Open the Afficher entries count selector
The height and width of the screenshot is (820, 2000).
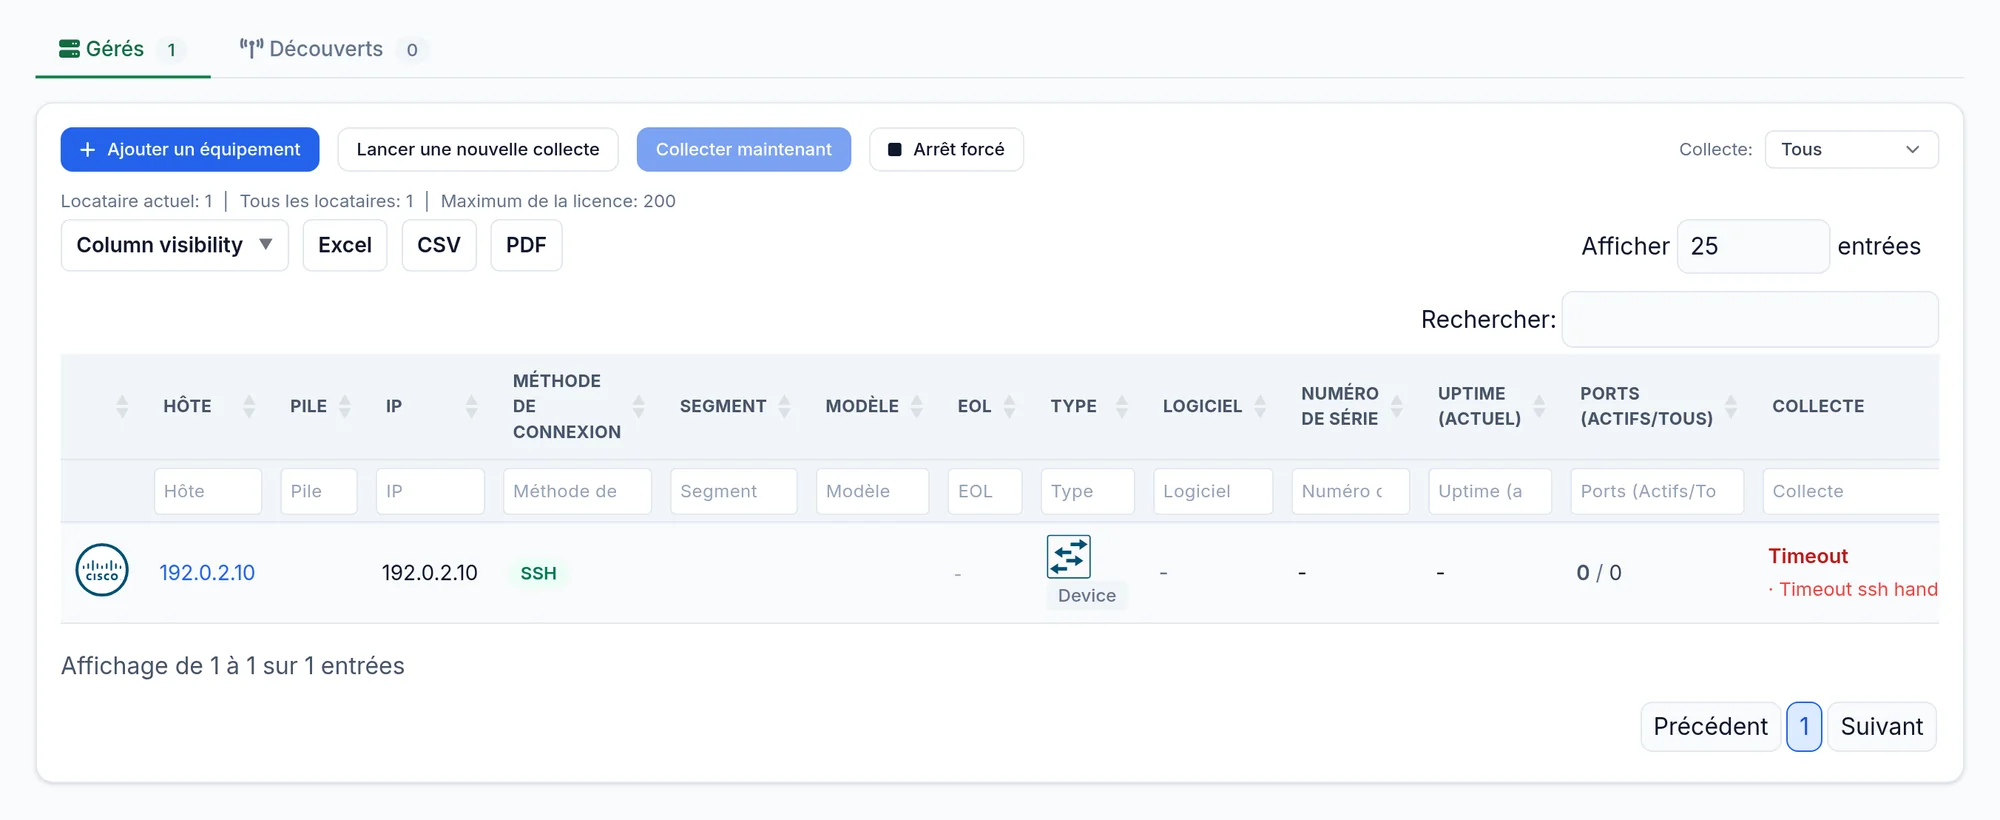click(x=1753, y=246)
